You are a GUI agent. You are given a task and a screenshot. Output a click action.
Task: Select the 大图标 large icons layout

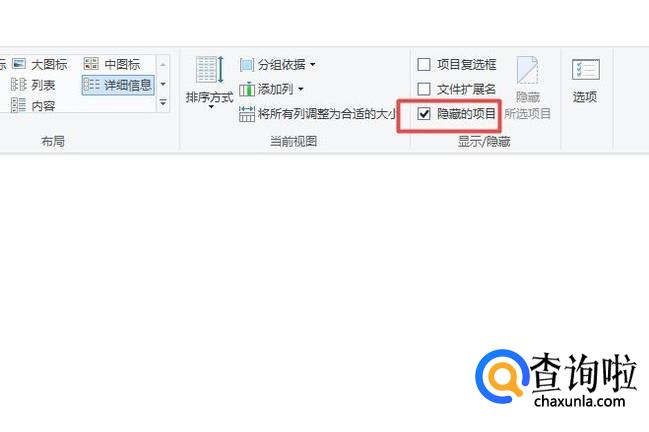(40, 65)
